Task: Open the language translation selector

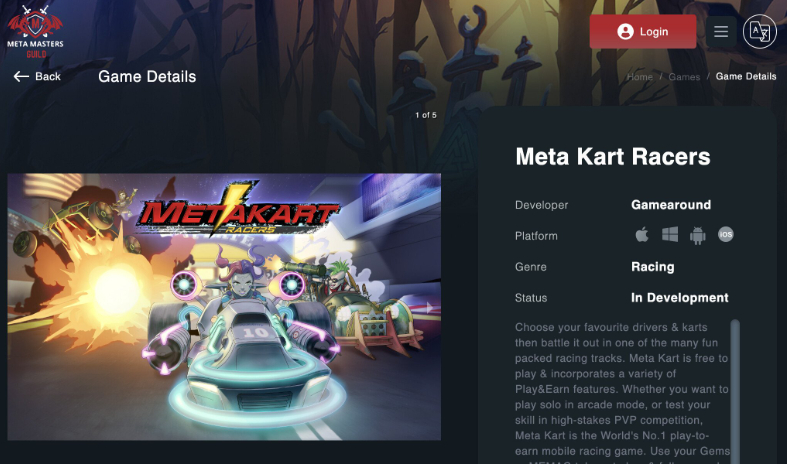Action: [x=759, y=32]
